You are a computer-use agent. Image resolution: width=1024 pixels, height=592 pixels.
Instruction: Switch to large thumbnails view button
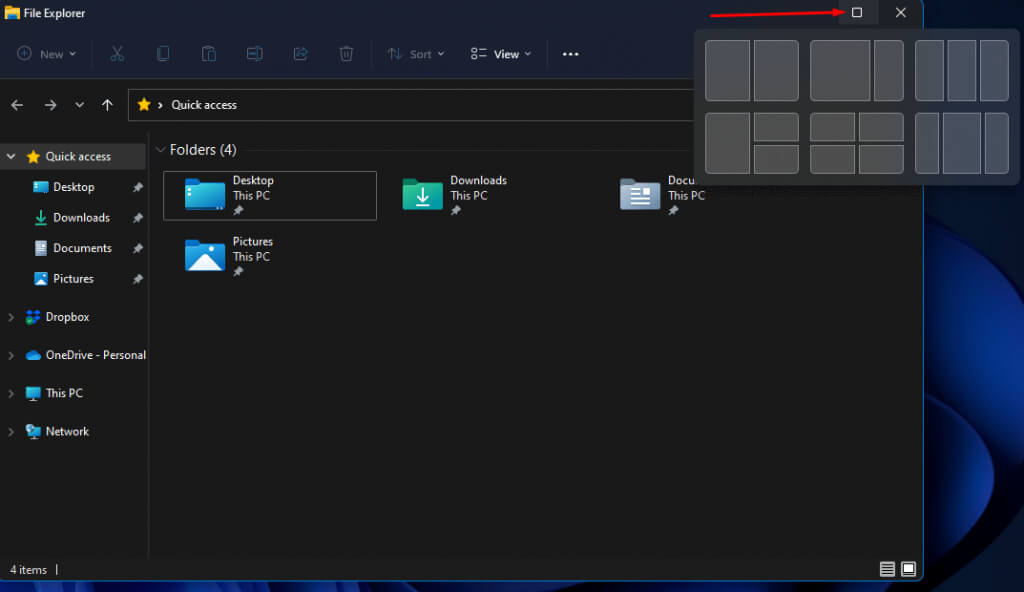point(908,569)
